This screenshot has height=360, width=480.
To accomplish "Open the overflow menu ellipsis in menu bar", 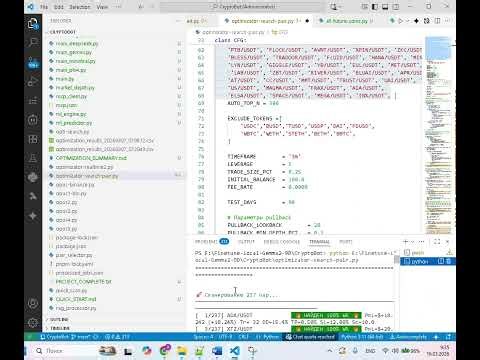I will [118, 7].
